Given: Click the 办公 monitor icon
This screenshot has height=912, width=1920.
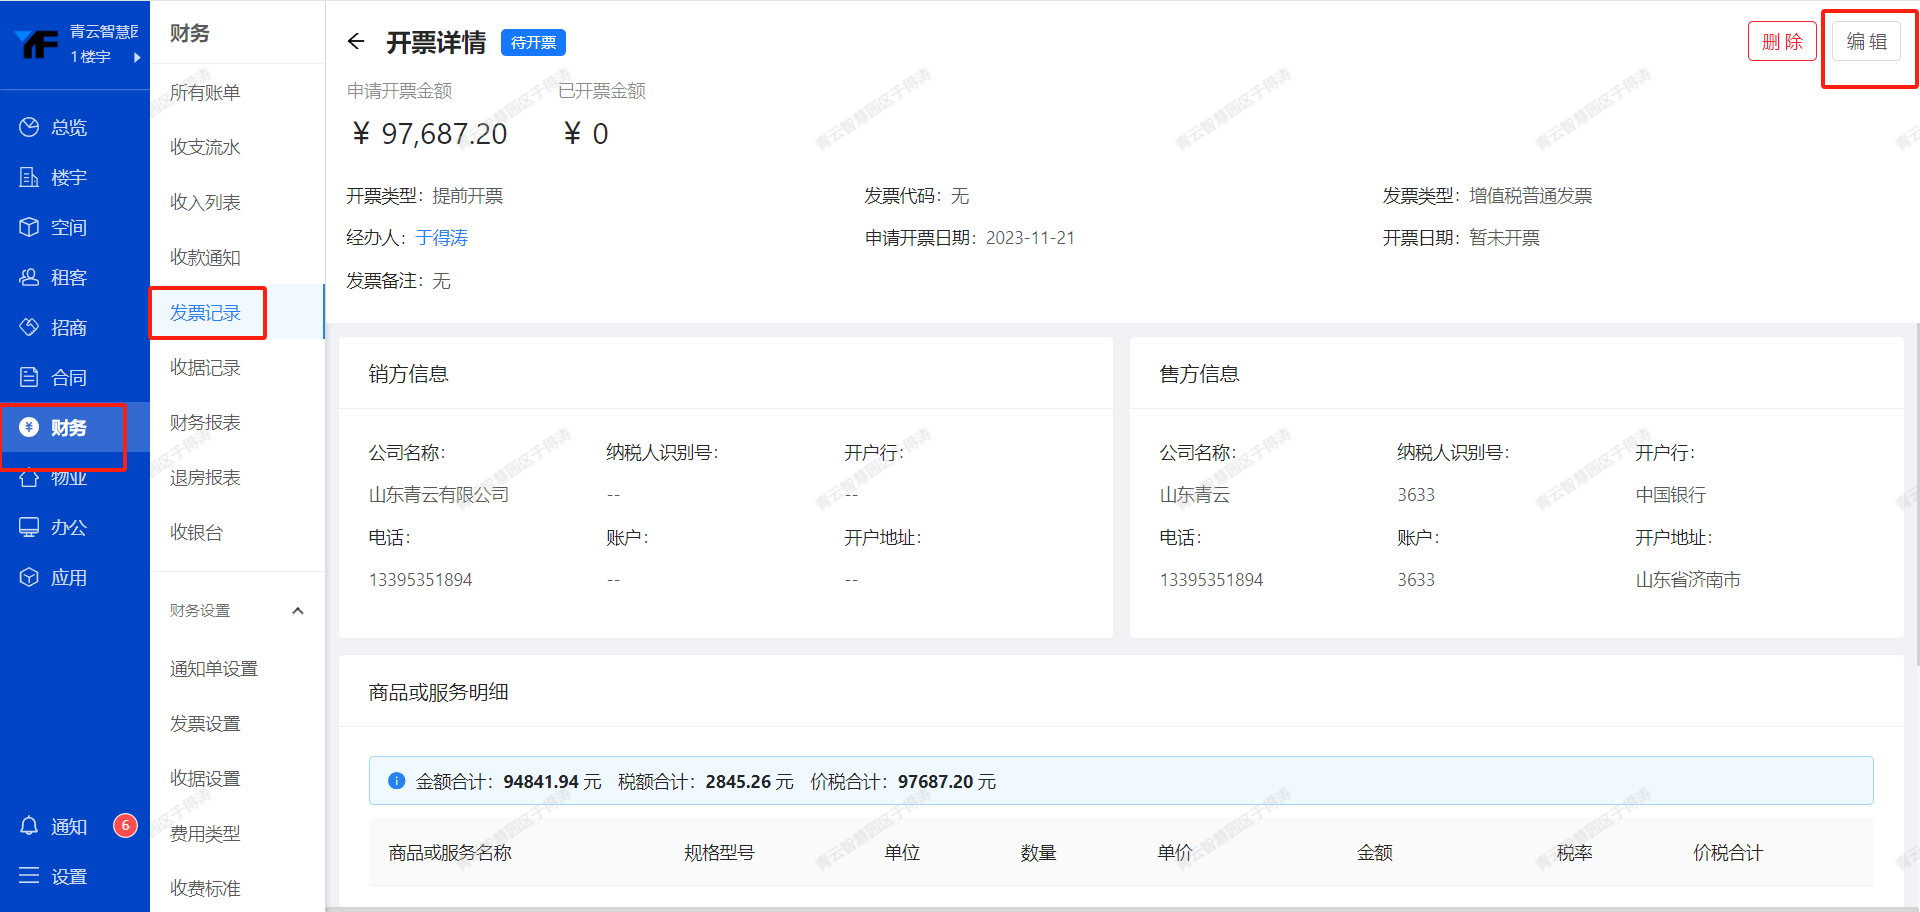Looking at the screenshot, I should pos(29,527).
